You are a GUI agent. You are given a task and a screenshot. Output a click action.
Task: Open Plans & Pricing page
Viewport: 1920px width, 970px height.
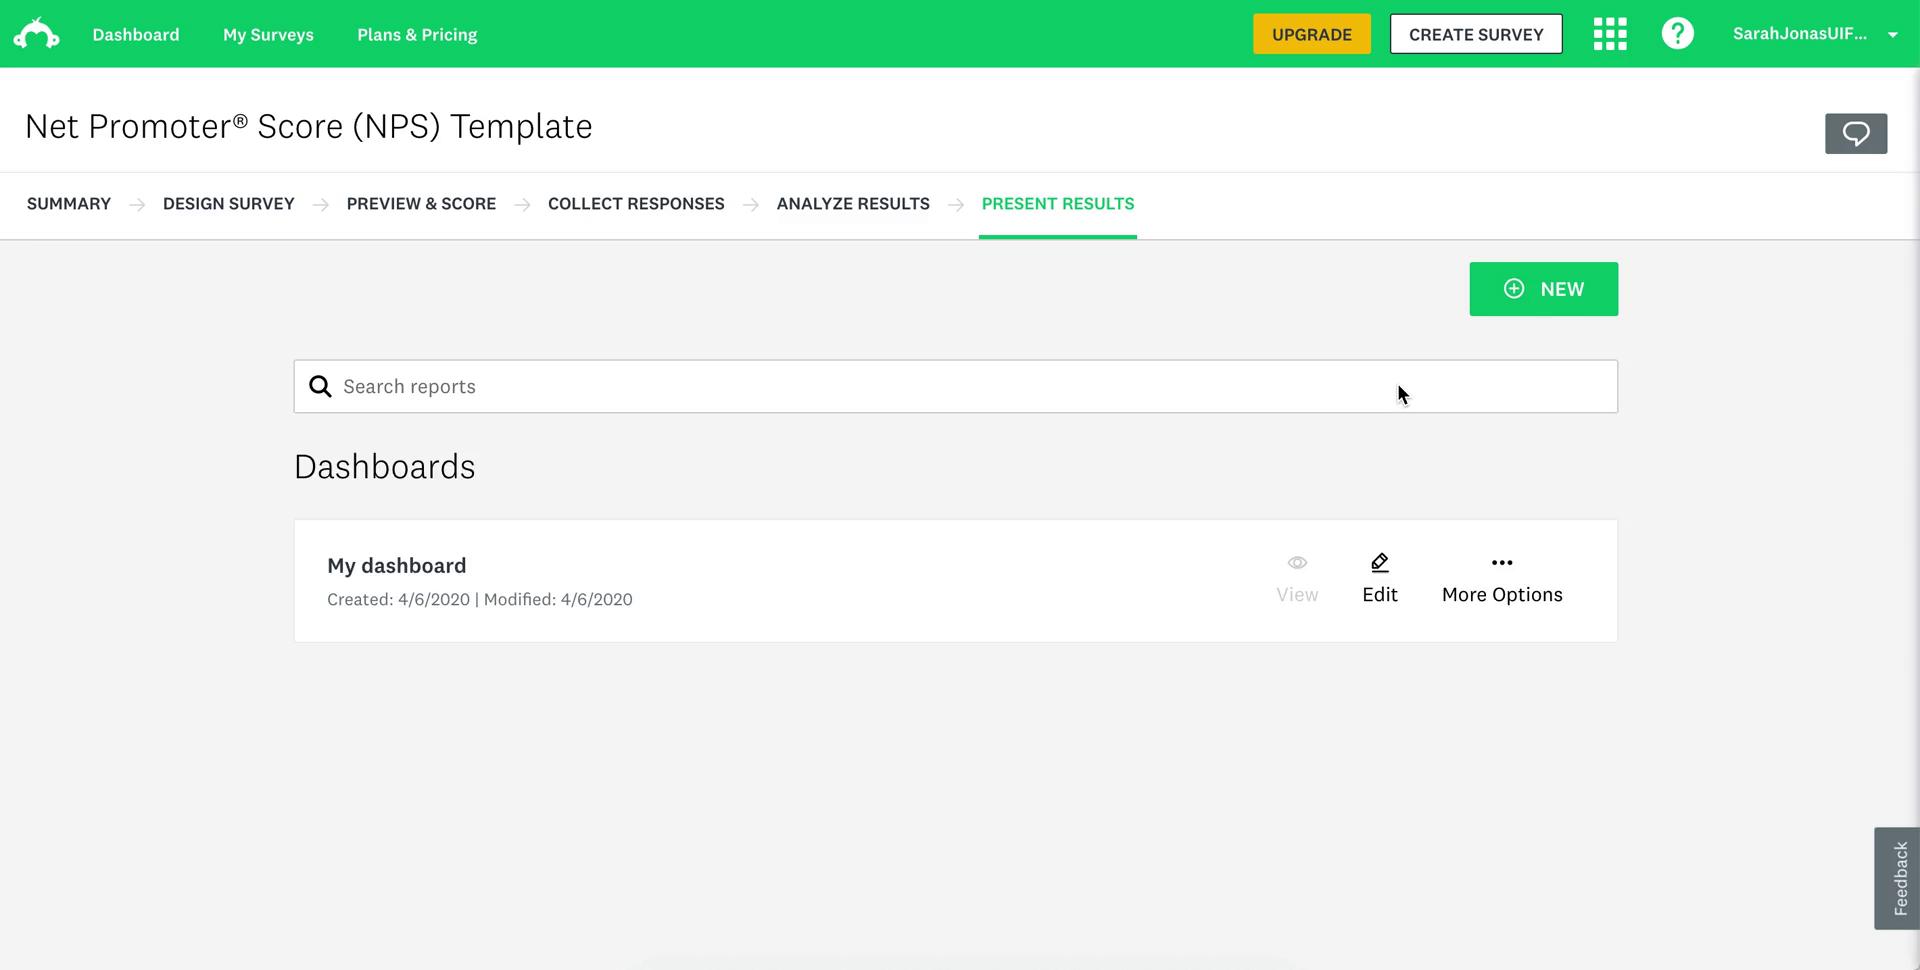[417, 35]
